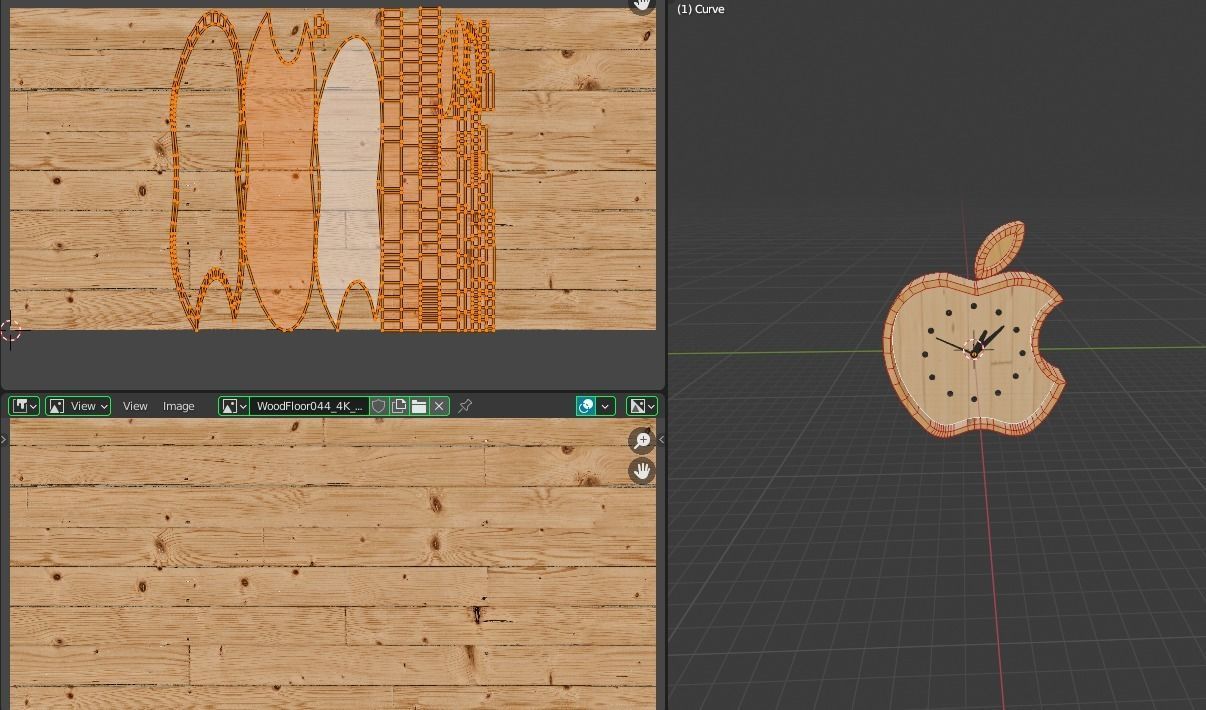Viewport: 1206px width, 710px height.
Task: Click the pan hand gizmo in lower image editor
Action: (641, 470)
